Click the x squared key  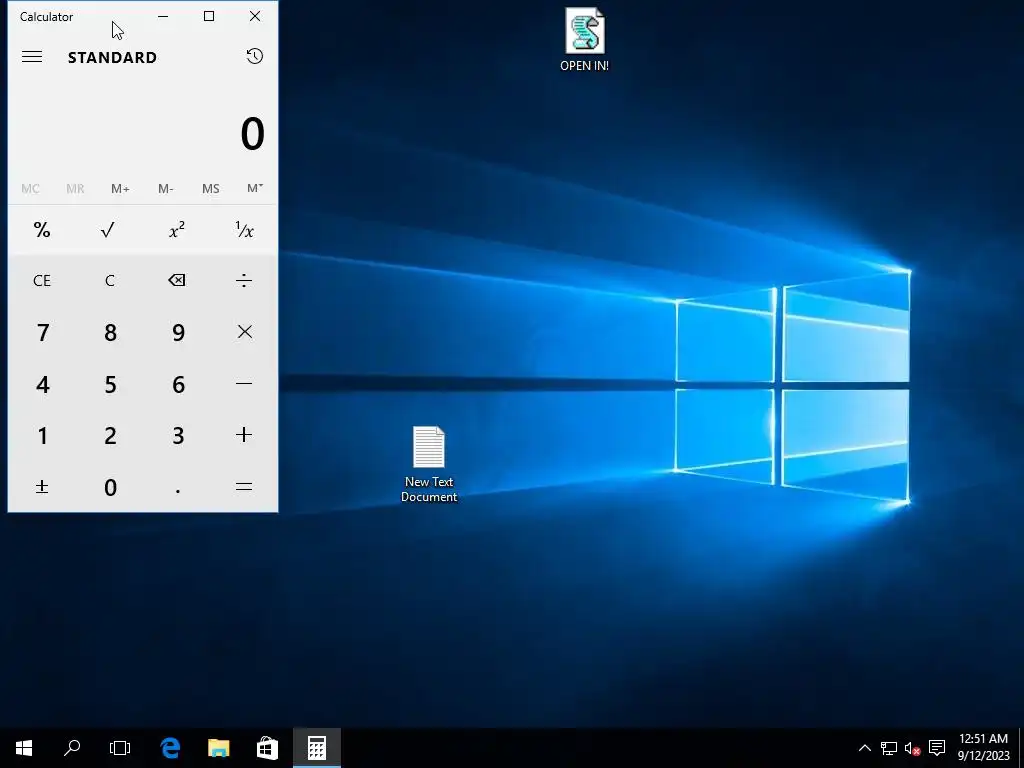pyautogui.click(x=177, y=229)
